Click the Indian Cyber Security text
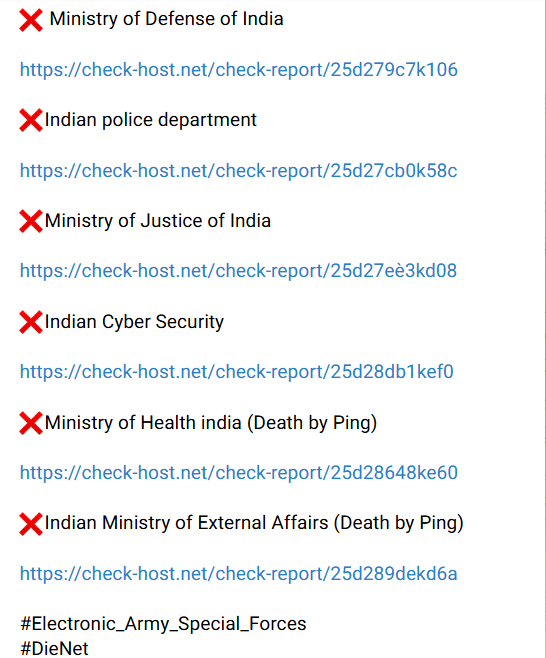 134,322
